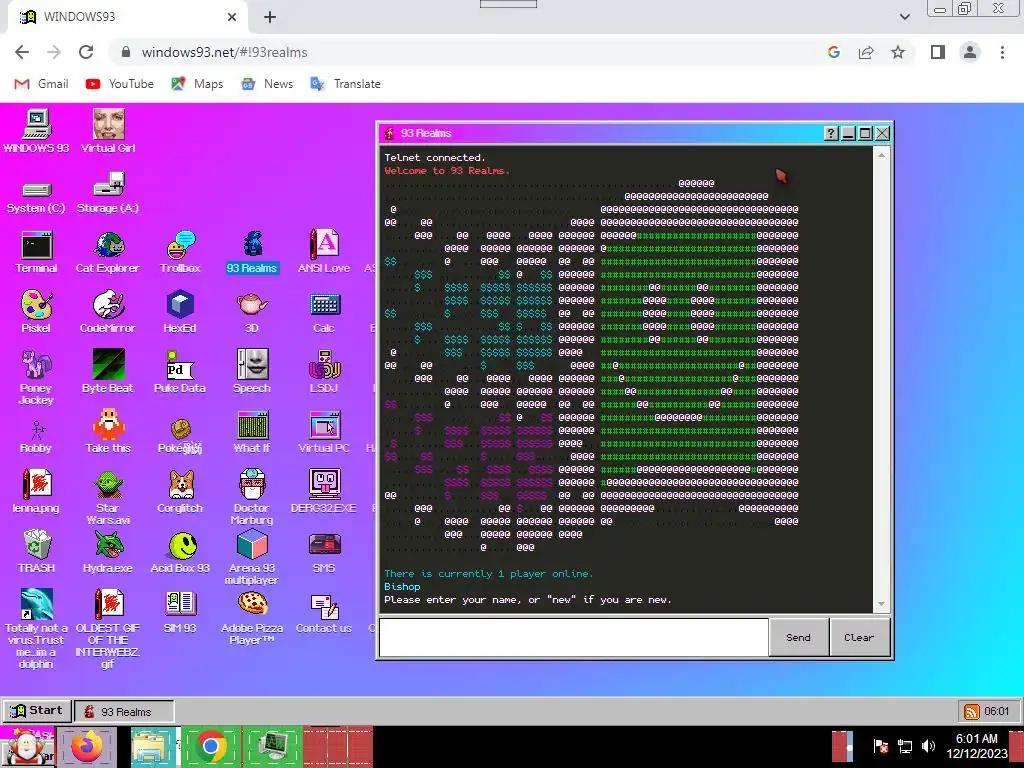
Task: Launch Cat Explorer
Action: click(x=108, y=251)
